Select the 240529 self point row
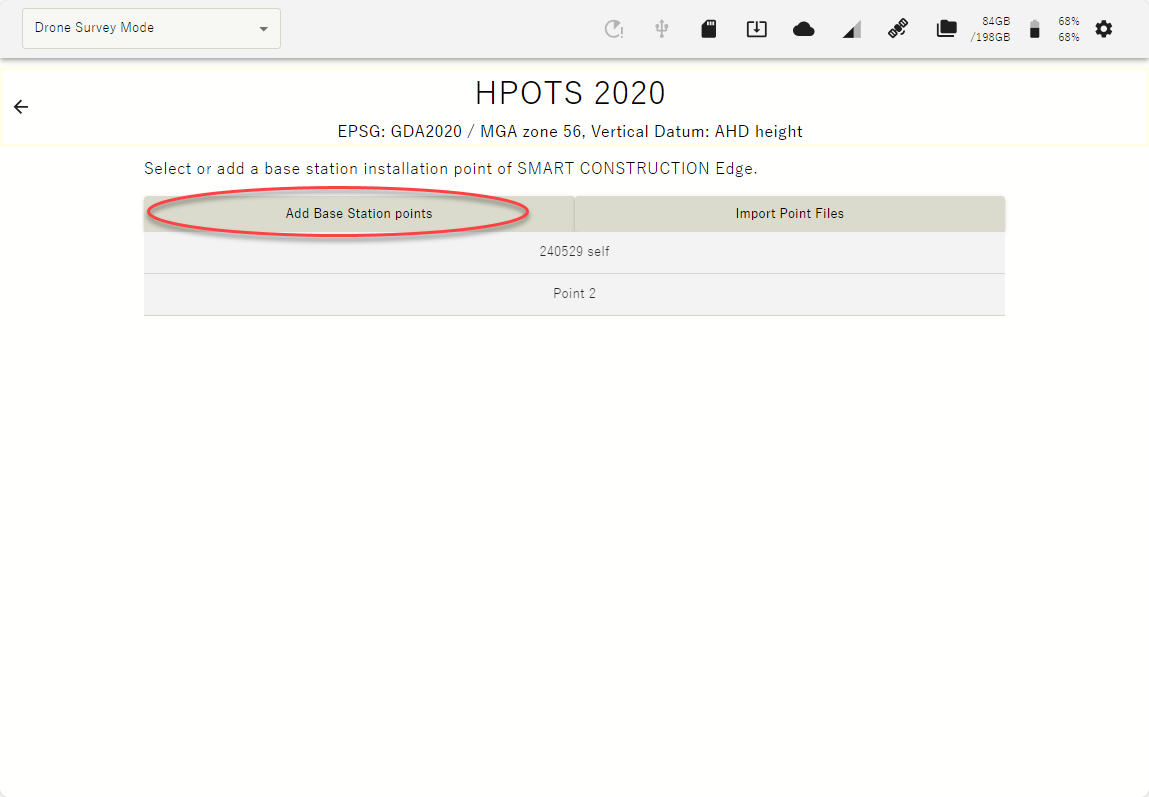The image size is (1149, 797). click(574, 252)
